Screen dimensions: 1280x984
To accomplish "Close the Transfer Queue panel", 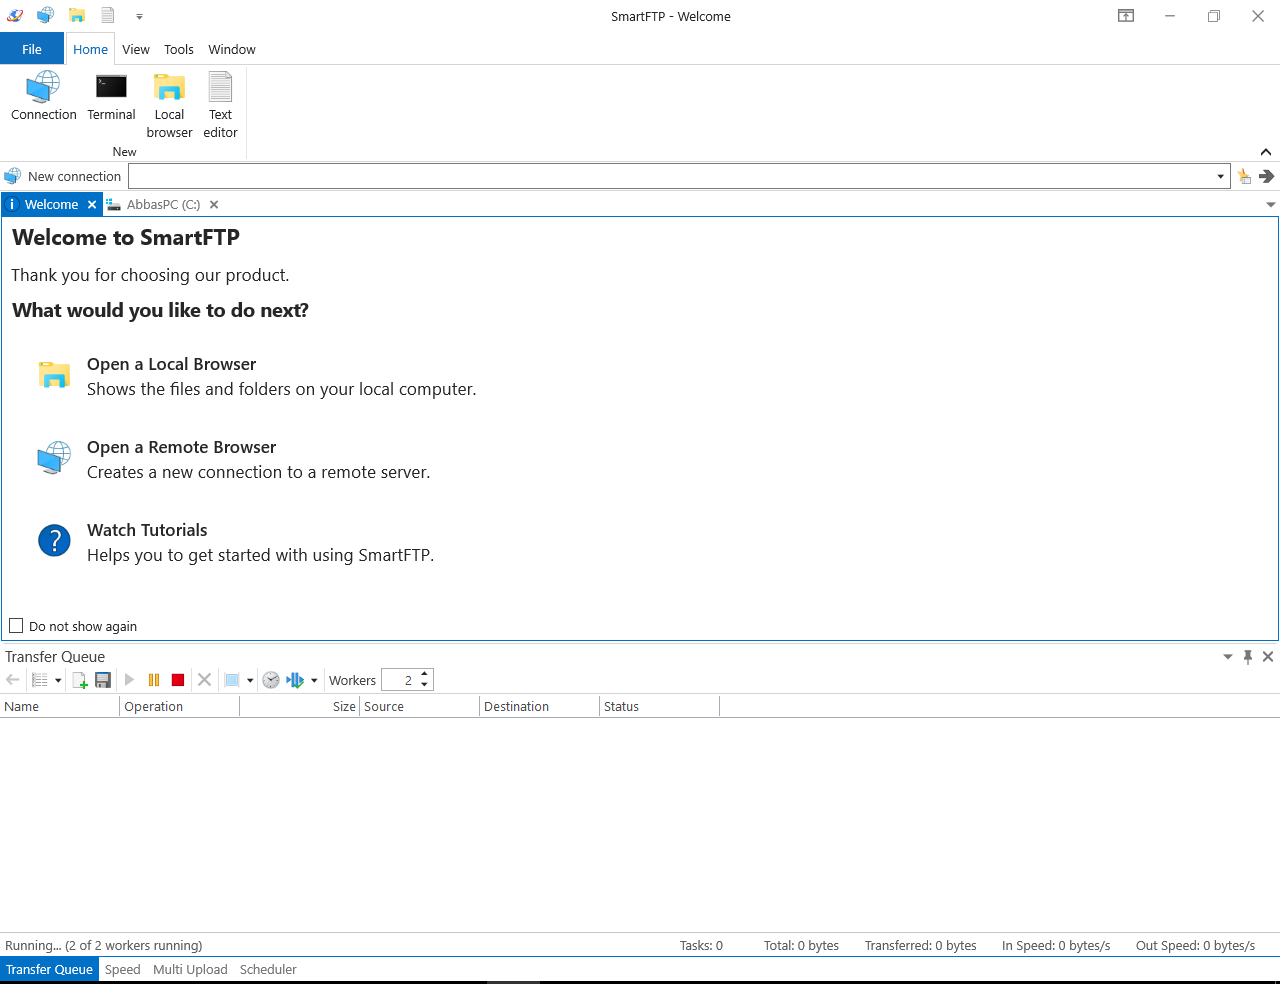I will pos(1268,657).
